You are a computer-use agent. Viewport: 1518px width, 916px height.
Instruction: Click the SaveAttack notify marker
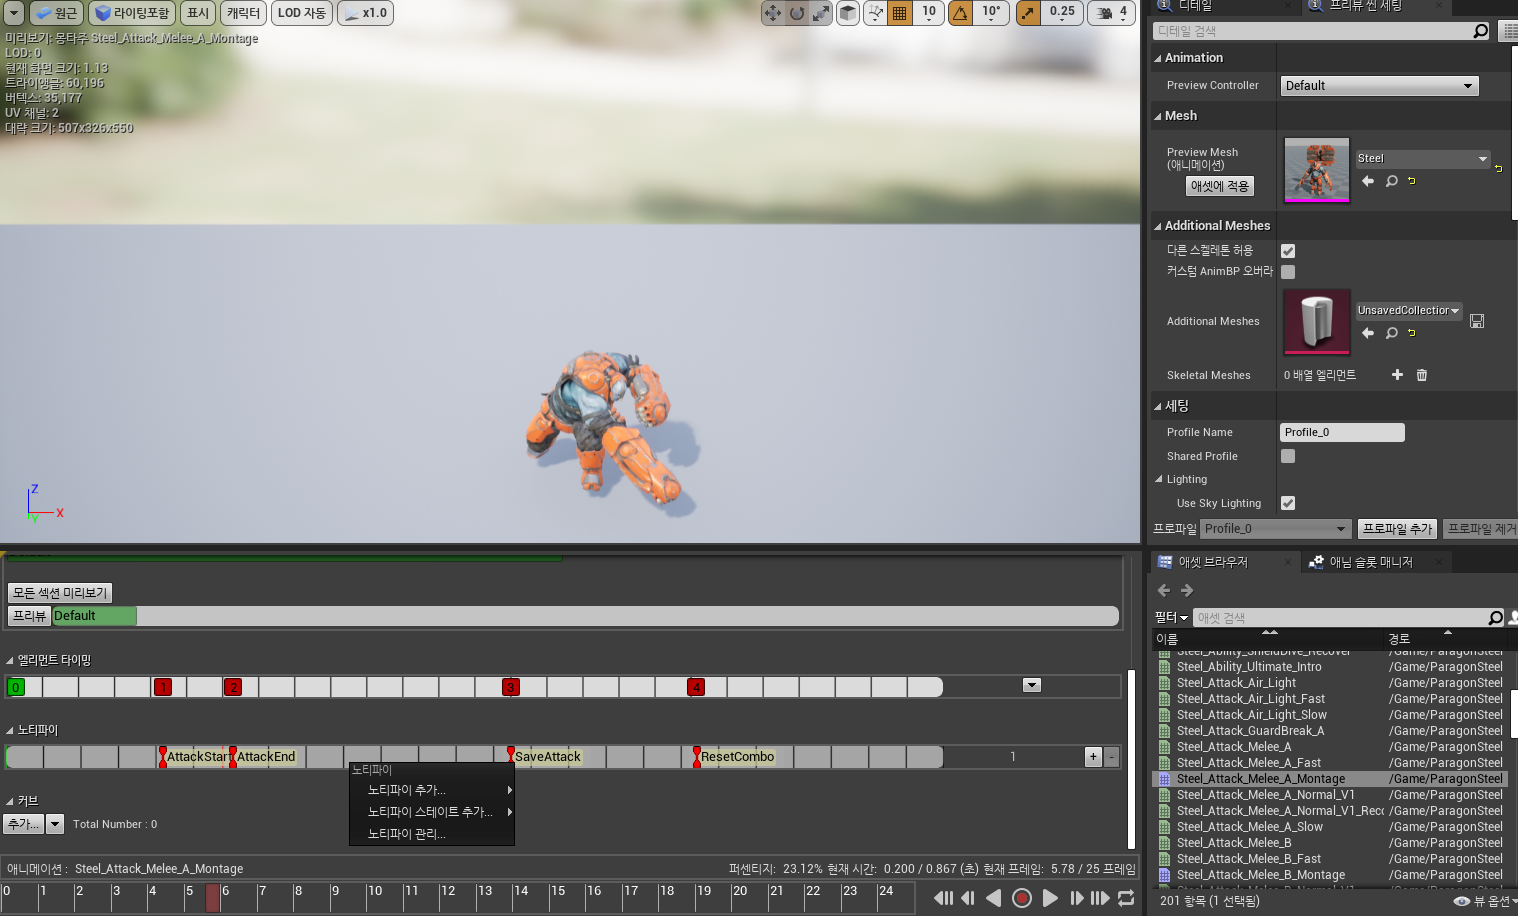tap(545, 757)
